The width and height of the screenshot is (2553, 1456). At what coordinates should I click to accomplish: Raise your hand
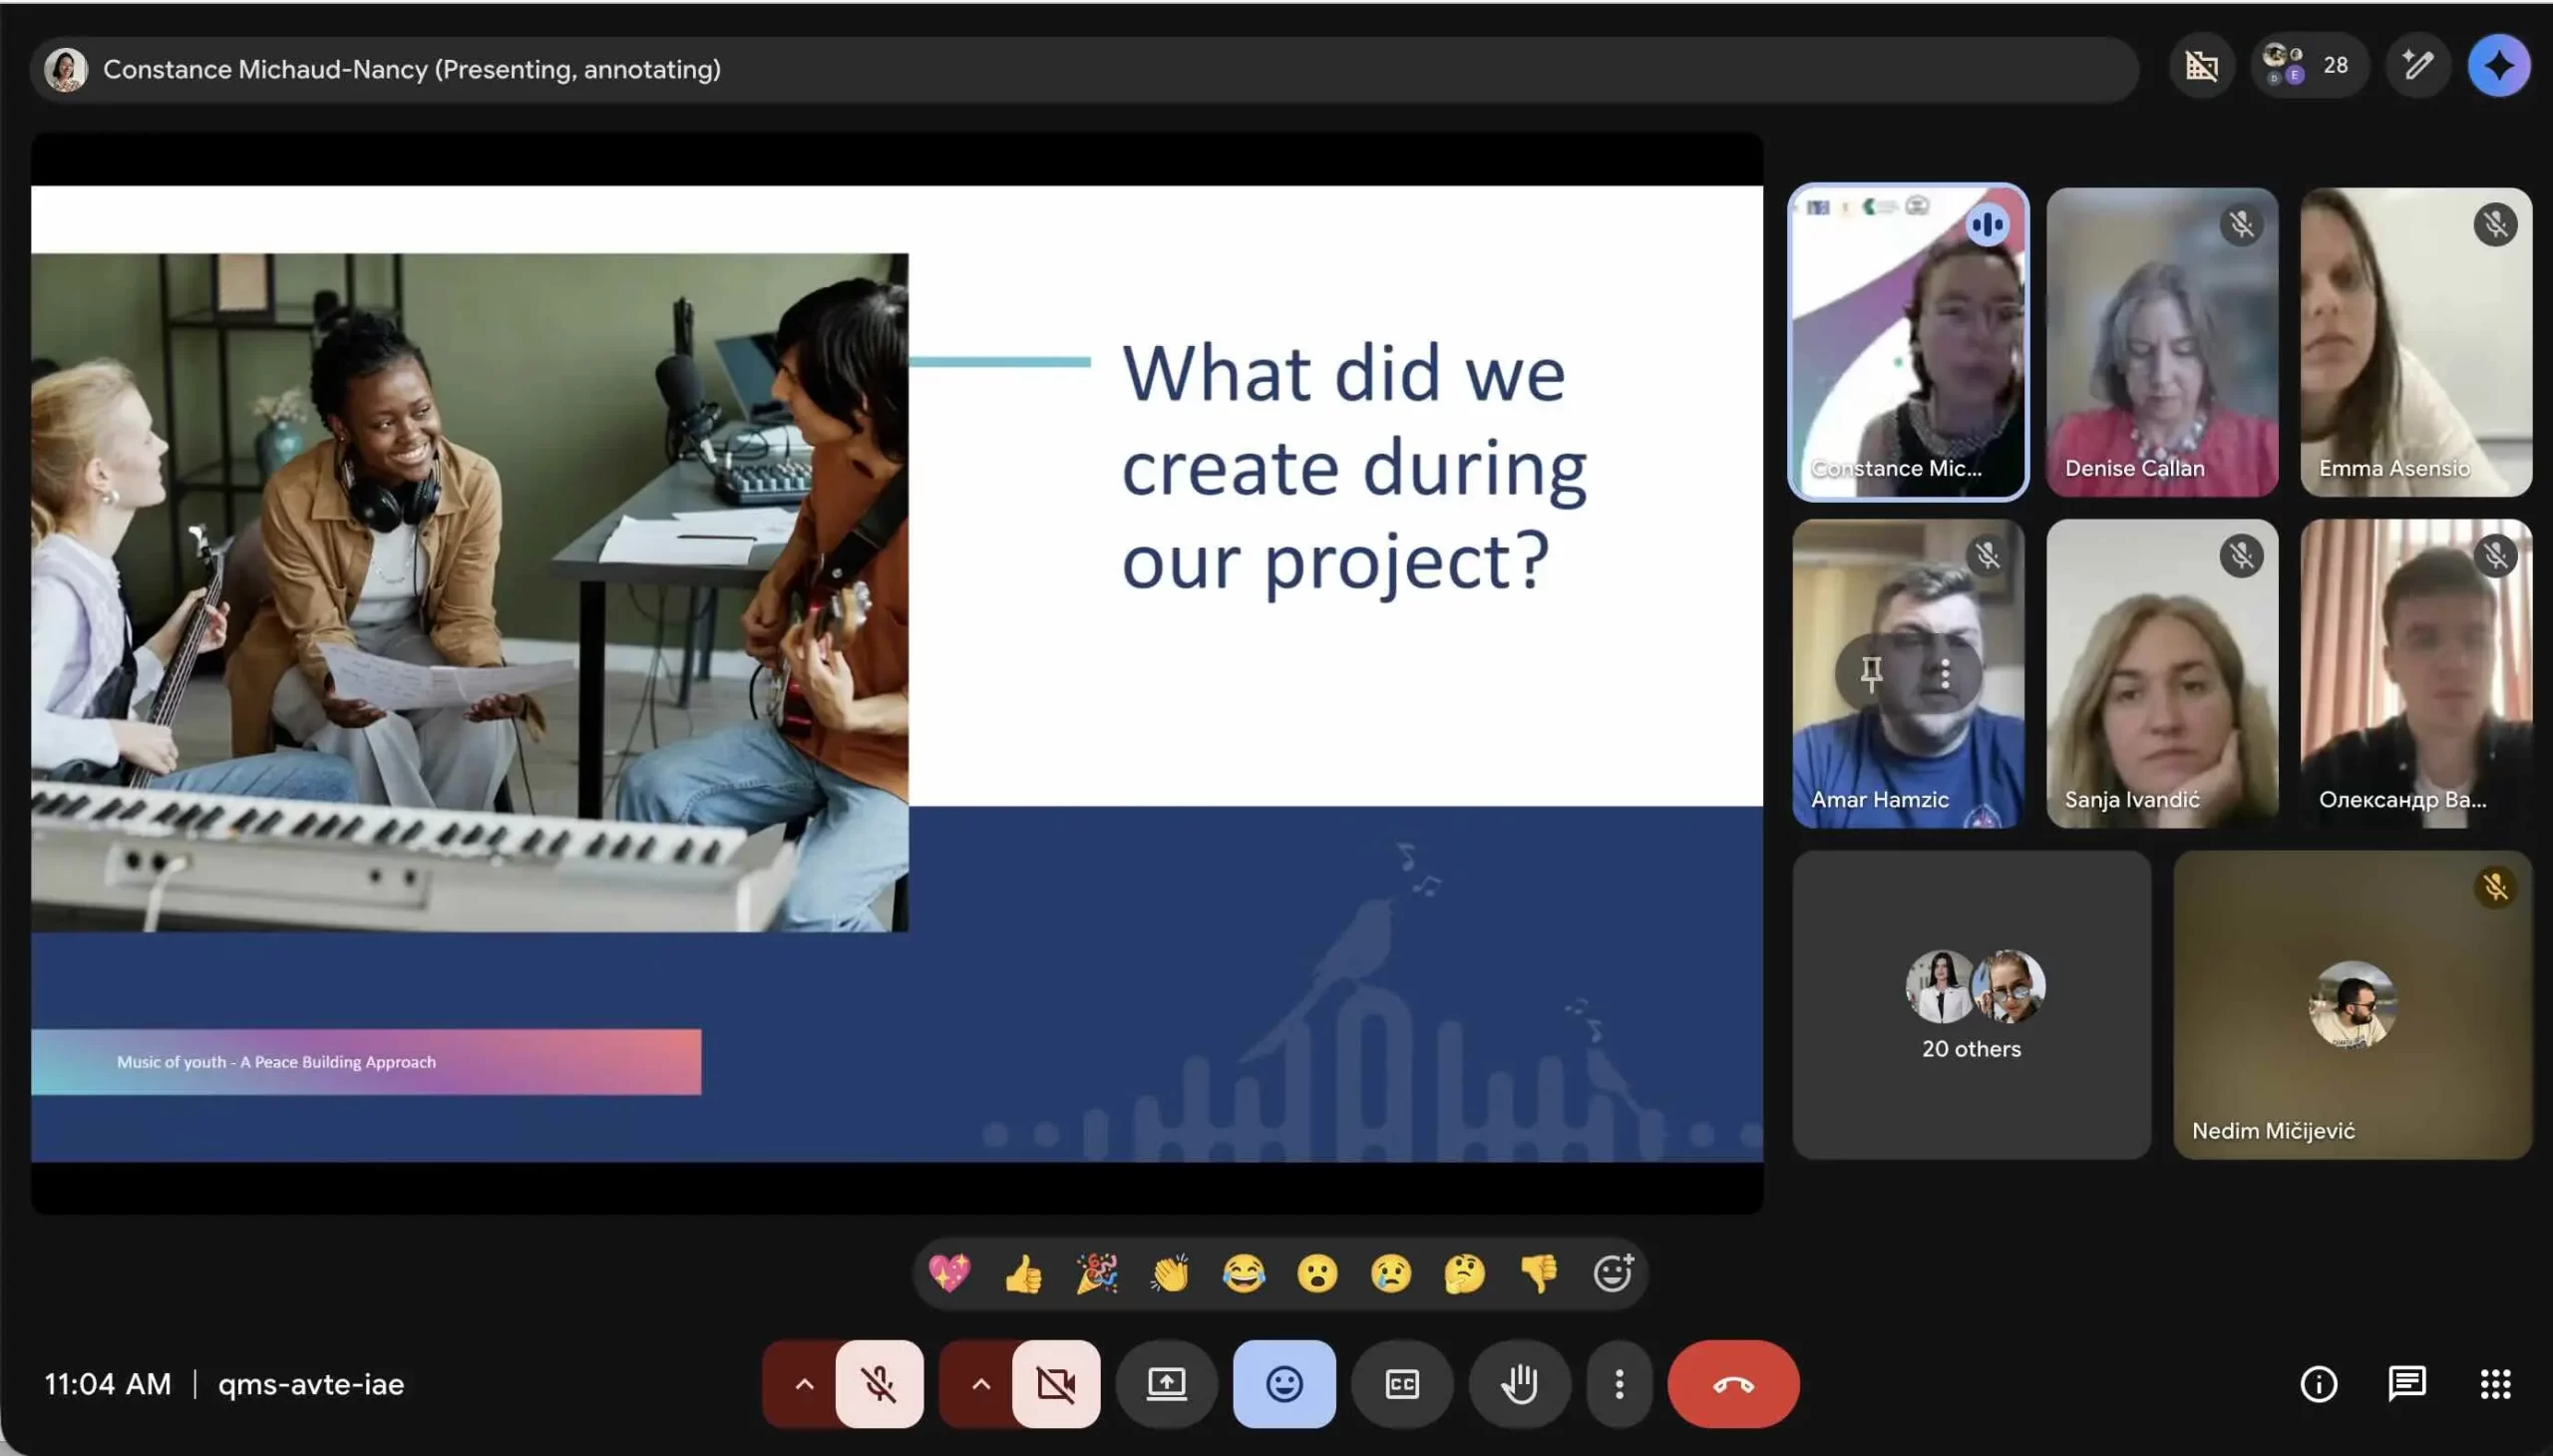coord(1519,1384)
